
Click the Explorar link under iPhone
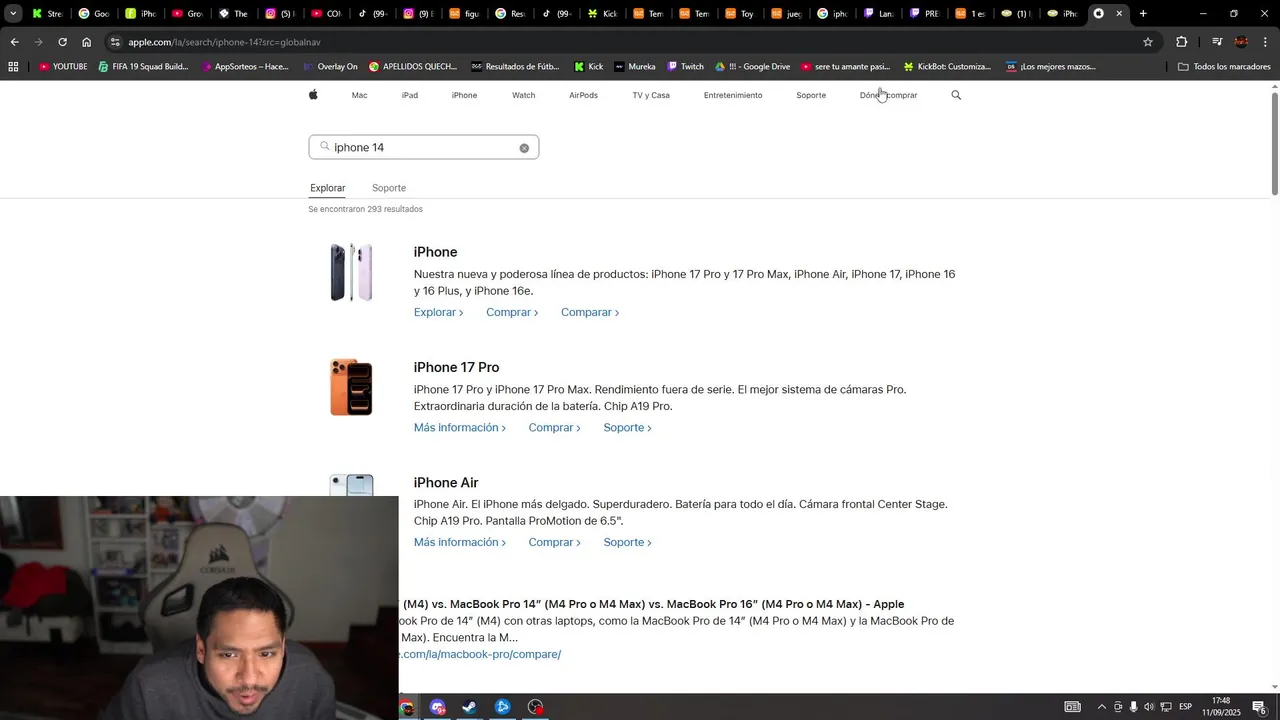coord(439,312)
